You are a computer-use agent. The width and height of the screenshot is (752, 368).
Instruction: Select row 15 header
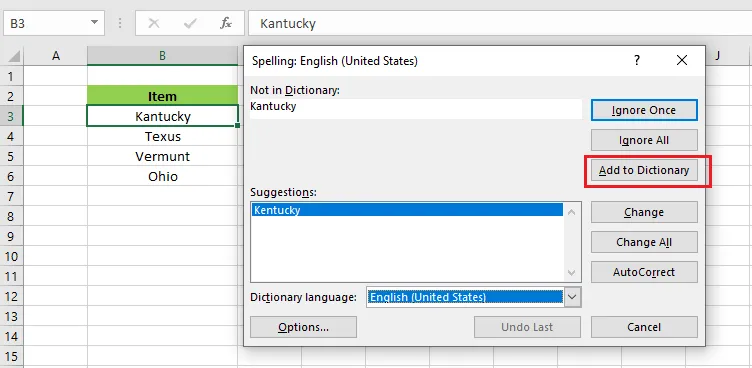click(x=12, y=357)
